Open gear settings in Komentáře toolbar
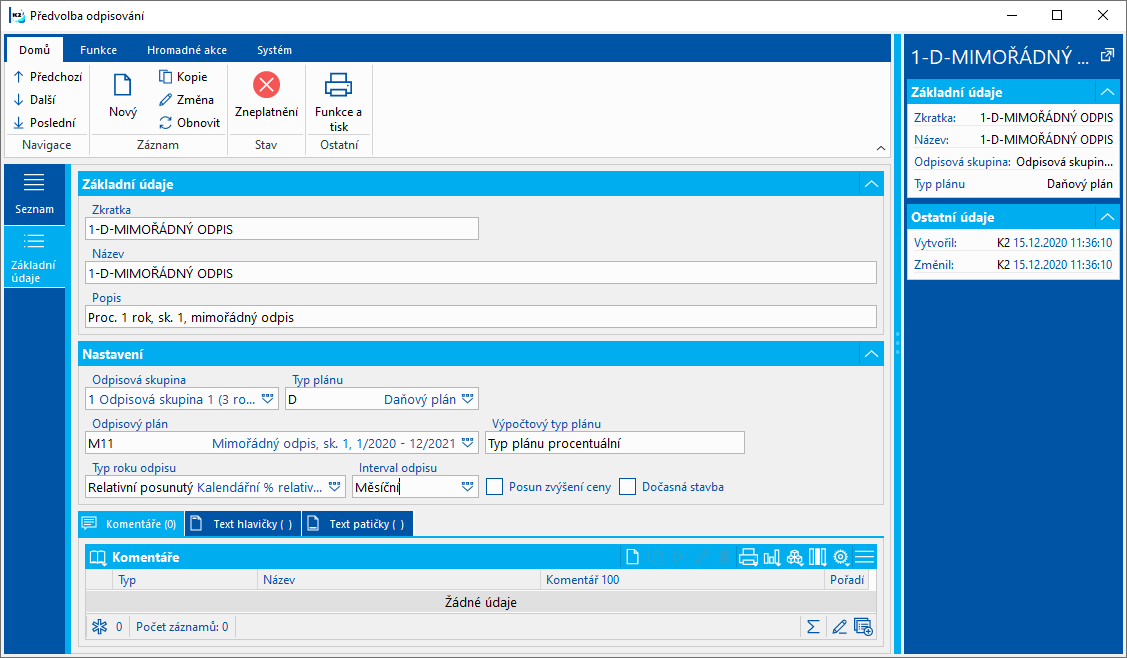This screenshot has height=658, width=1127. click(x=841, y=557)
